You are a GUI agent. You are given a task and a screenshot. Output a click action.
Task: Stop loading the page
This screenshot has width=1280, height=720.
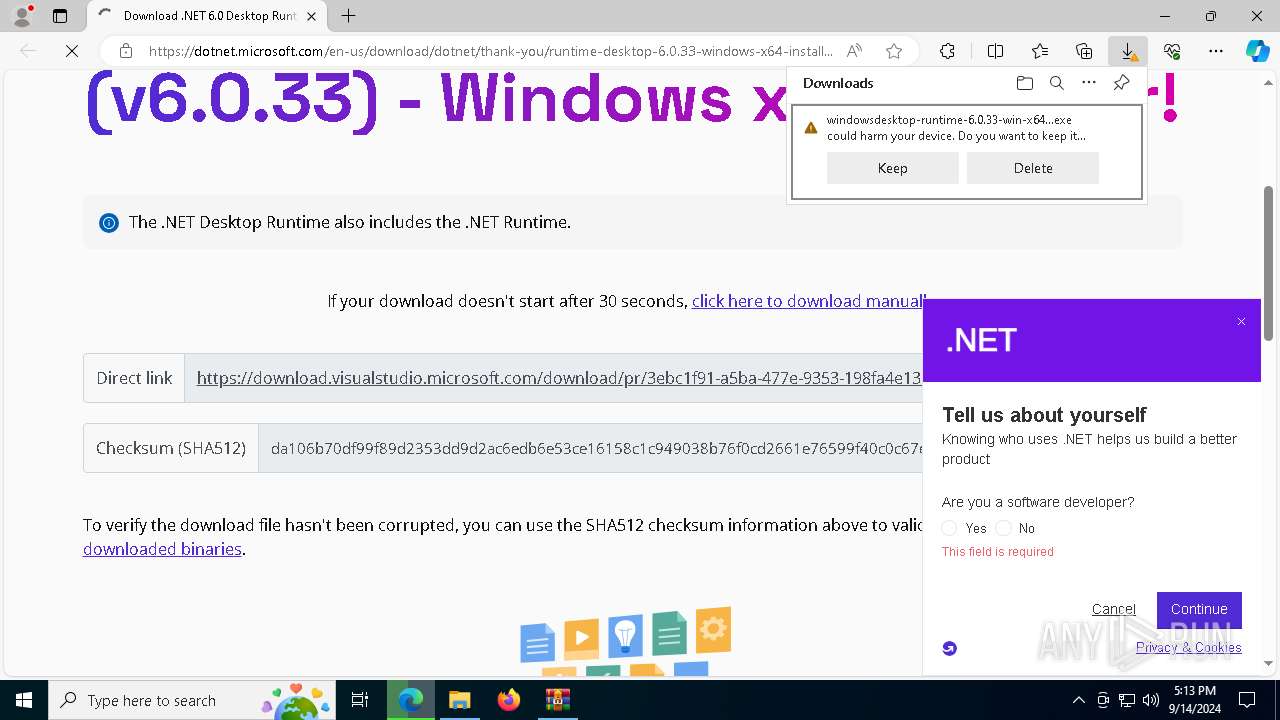(71, 51)
